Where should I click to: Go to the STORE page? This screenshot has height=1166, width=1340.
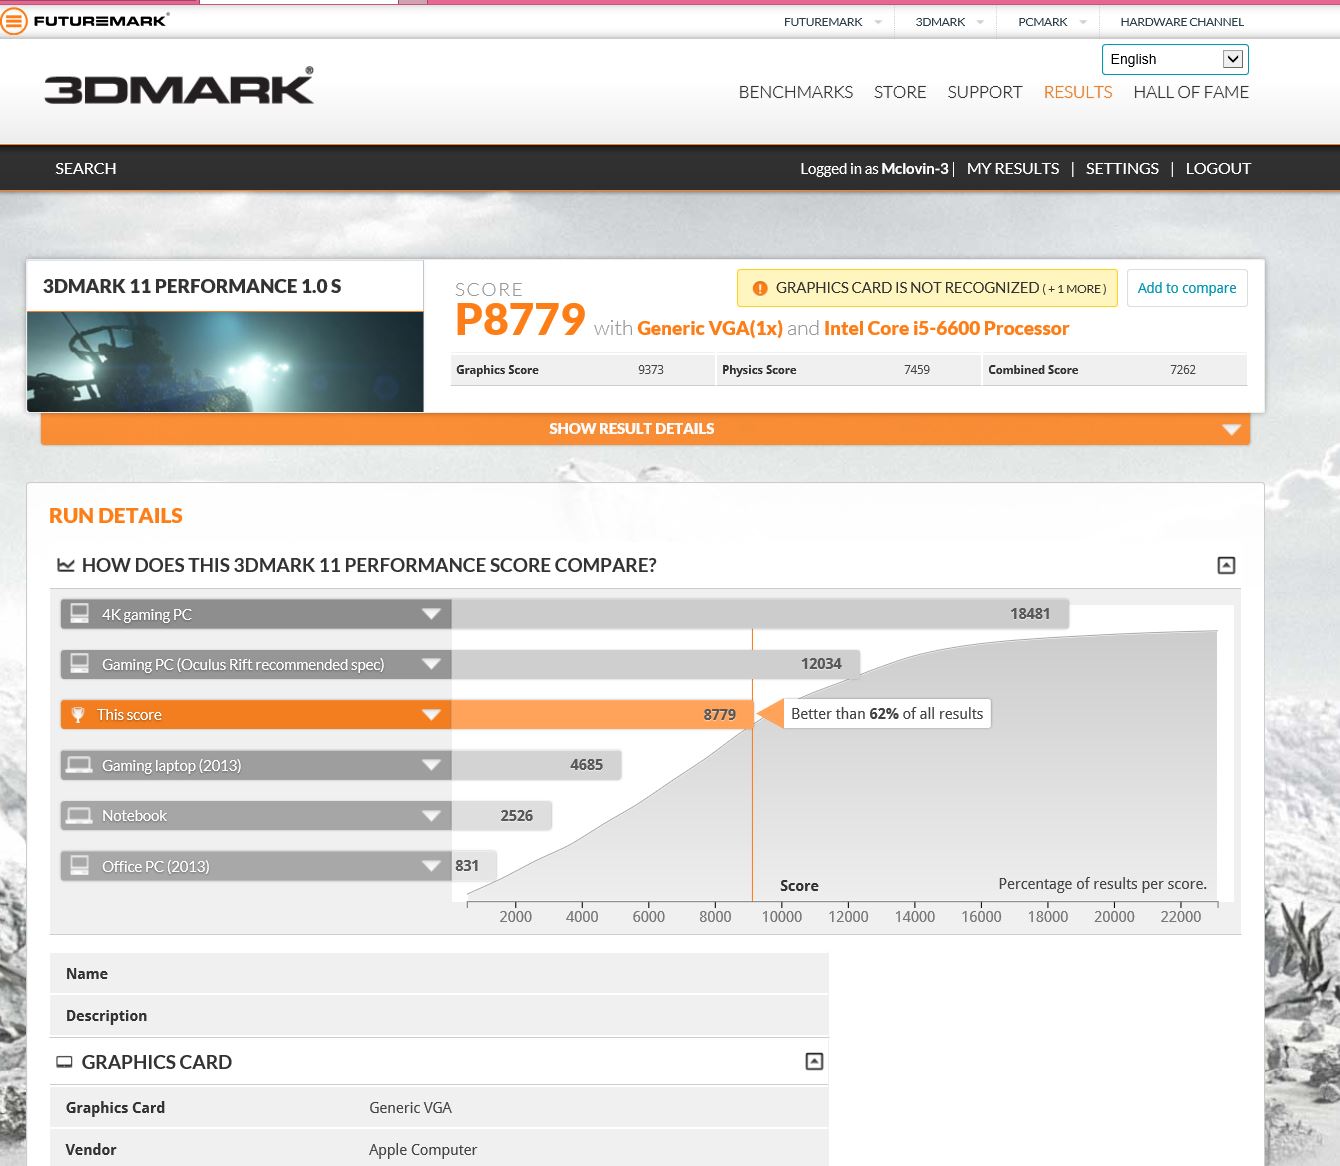[x=900, y=92]
